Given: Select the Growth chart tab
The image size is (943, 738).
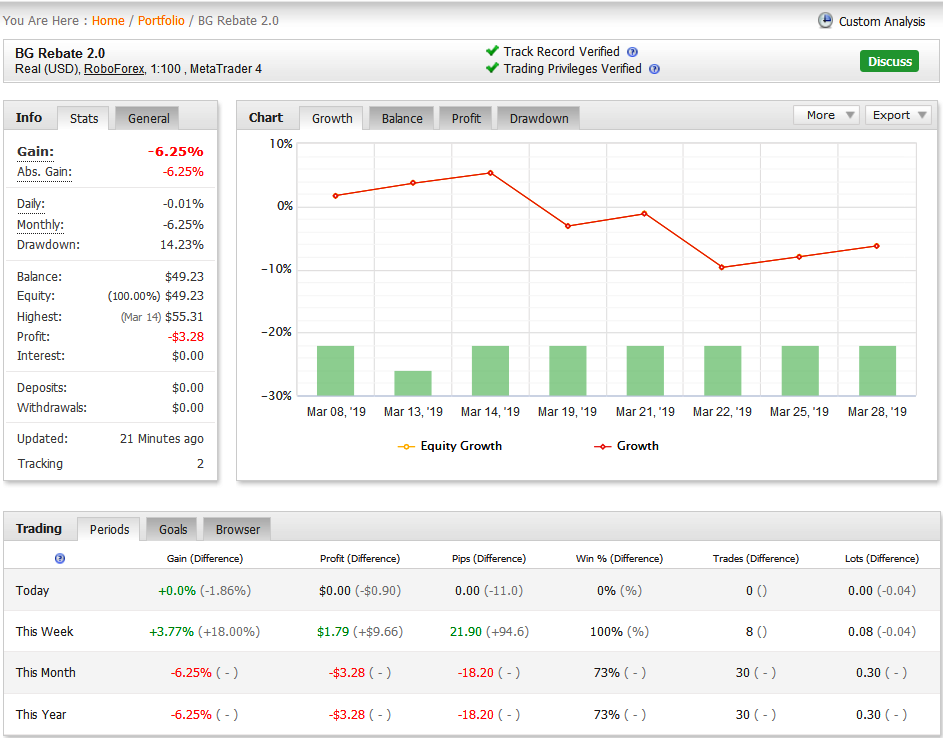Looking at the screenshot, I should 331,118.
